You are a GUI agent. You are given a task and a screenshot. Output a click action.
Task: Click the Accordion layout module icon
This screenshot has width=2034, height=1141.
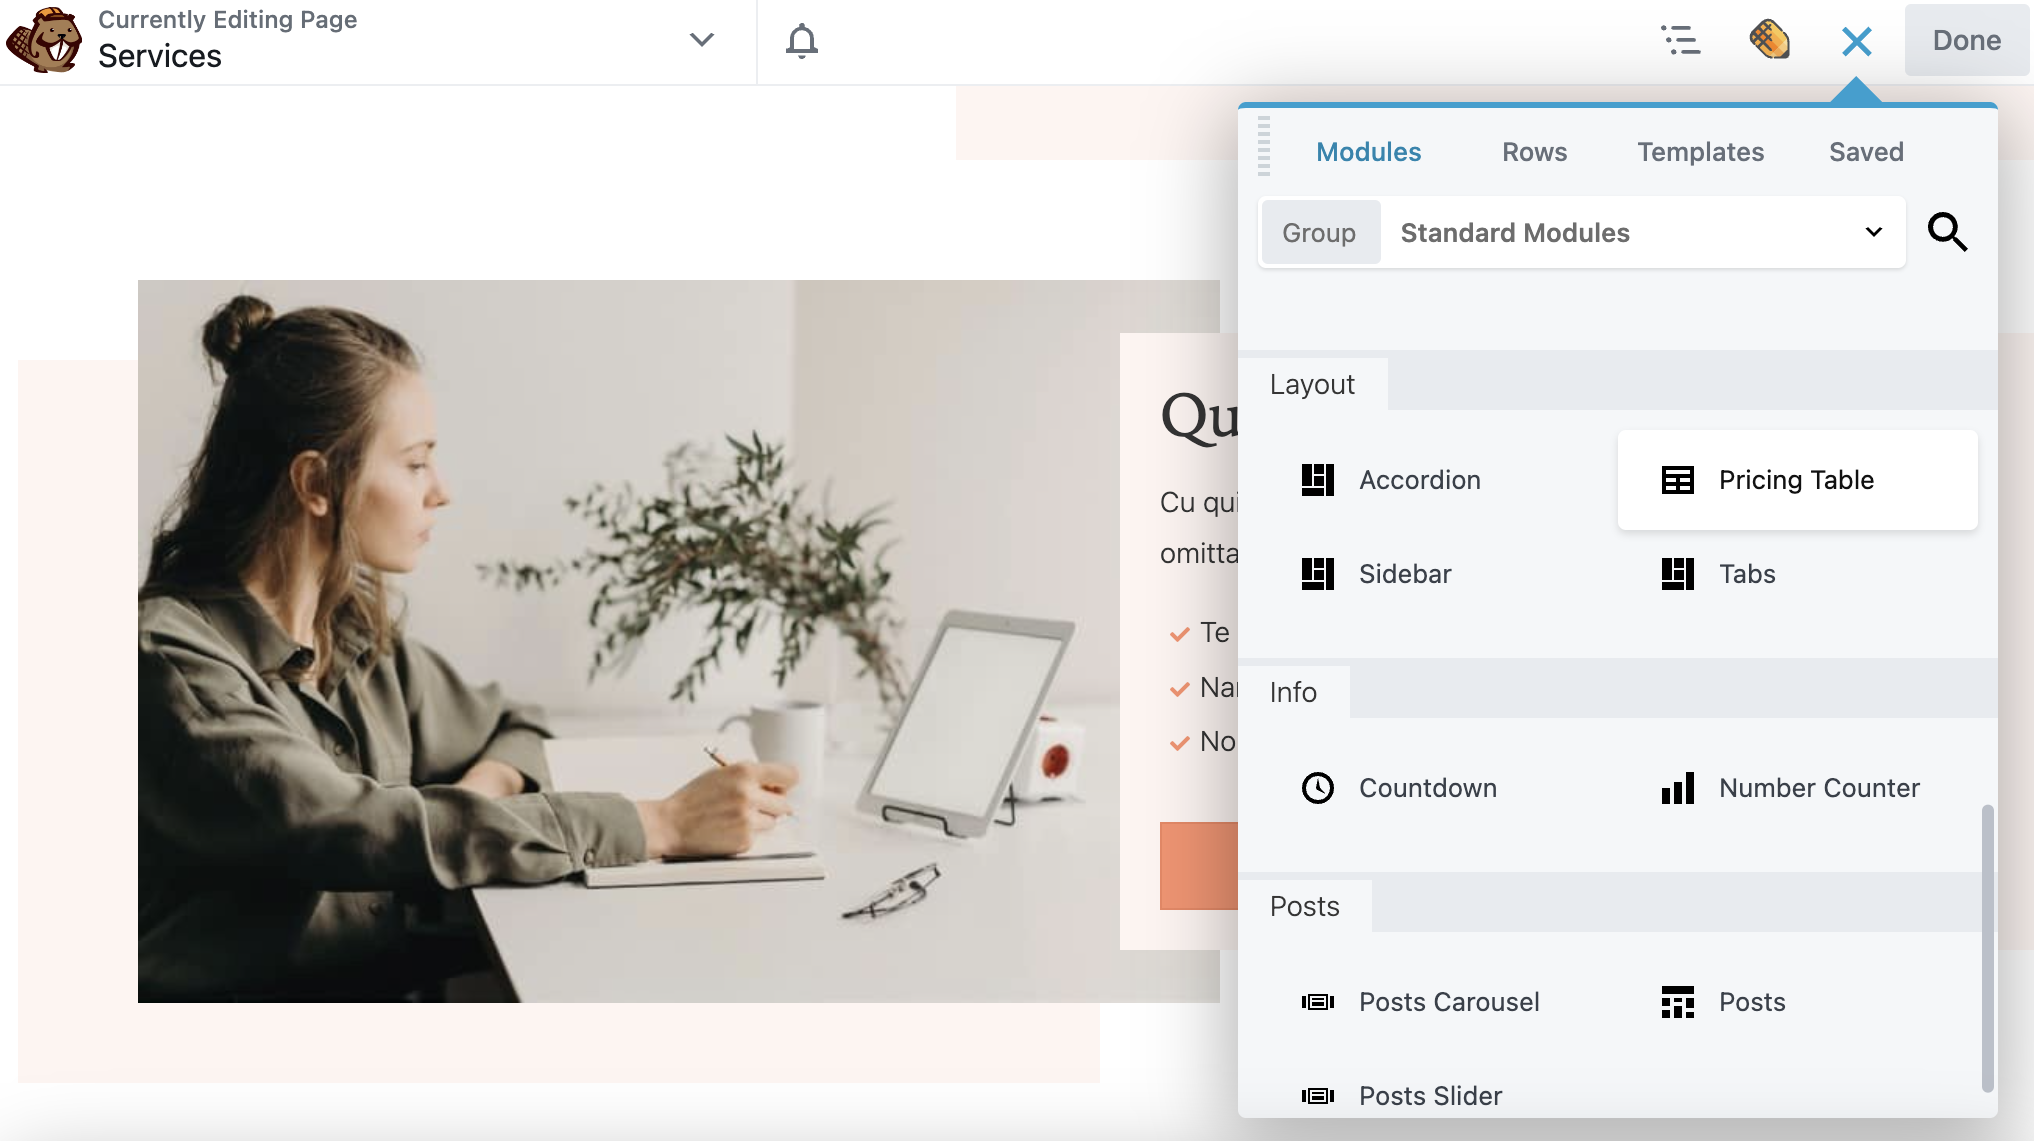click(x=1317, y=480)
